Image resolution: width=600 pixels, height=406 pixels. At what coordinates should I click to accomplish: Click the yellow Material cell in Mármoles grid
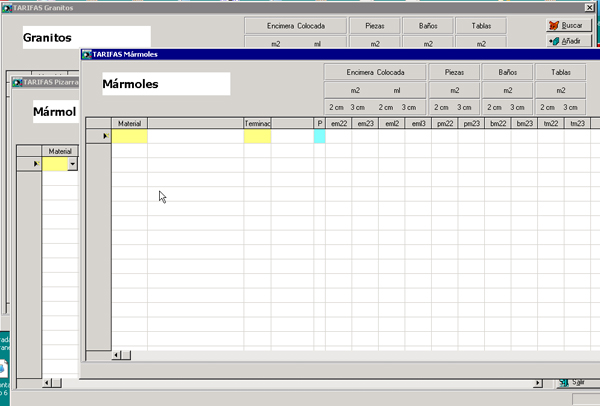pyautogui.click(x=129, y=136)
